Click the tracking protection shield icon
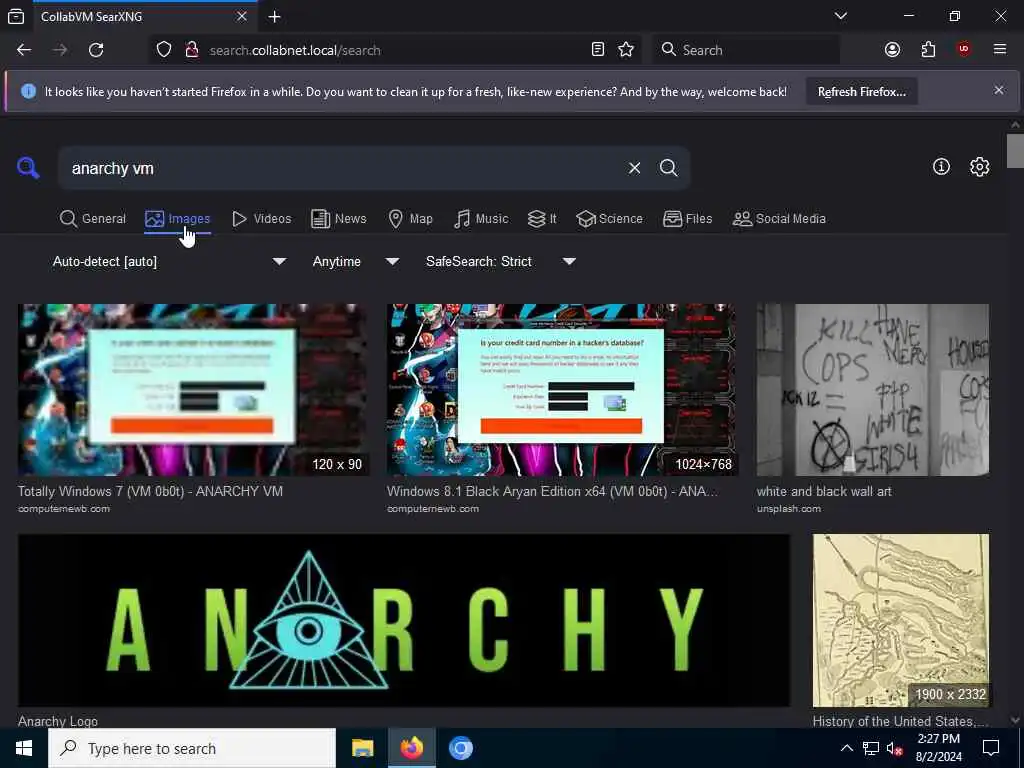1024x768 pixels. (x=164, y=50)
